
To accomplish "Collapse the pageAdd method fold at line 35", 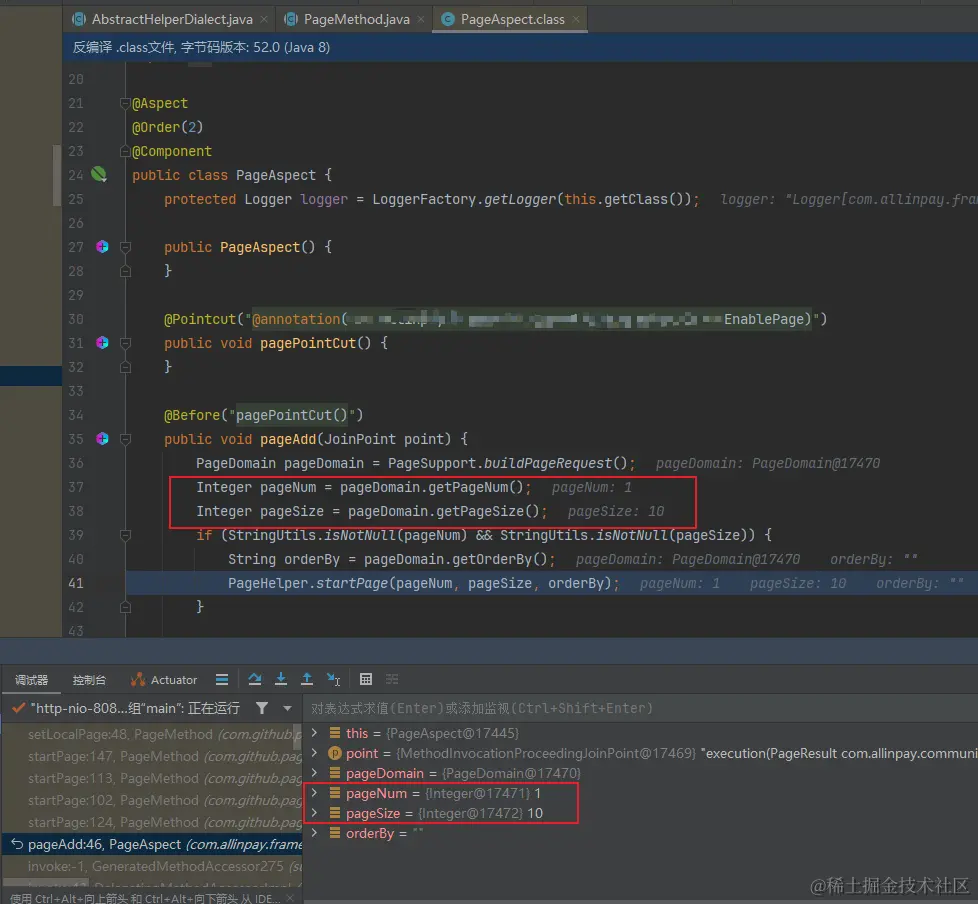I will tap(125, 439).
